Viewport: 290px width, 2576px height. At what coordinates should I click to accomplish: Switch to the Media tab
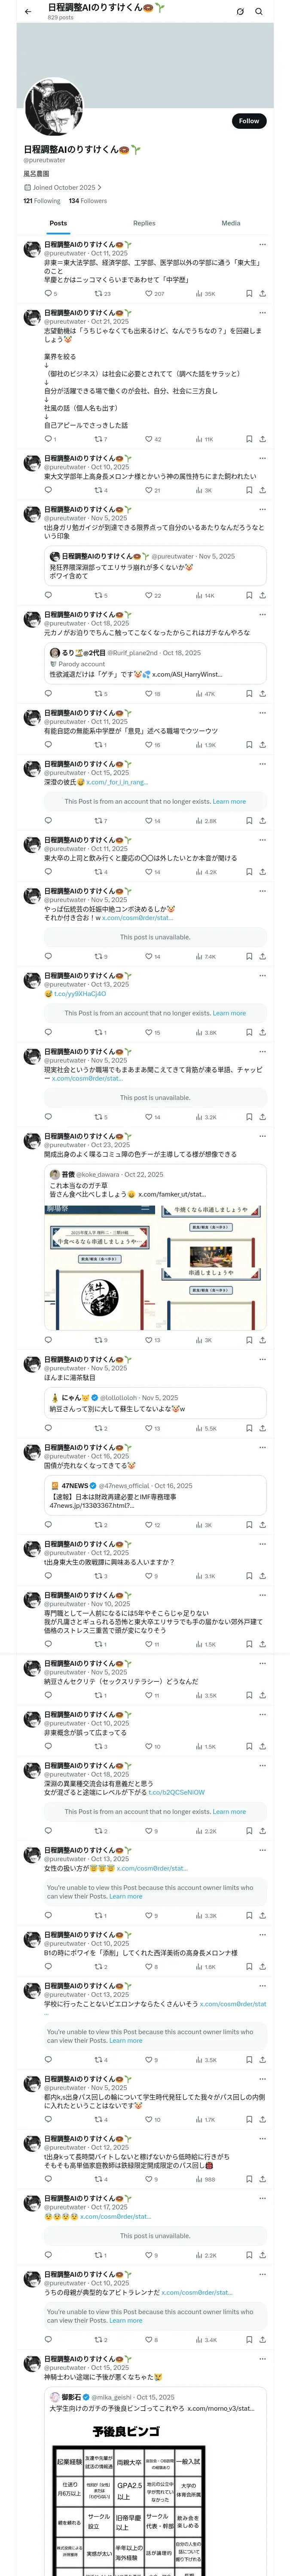tap(231, 223)
